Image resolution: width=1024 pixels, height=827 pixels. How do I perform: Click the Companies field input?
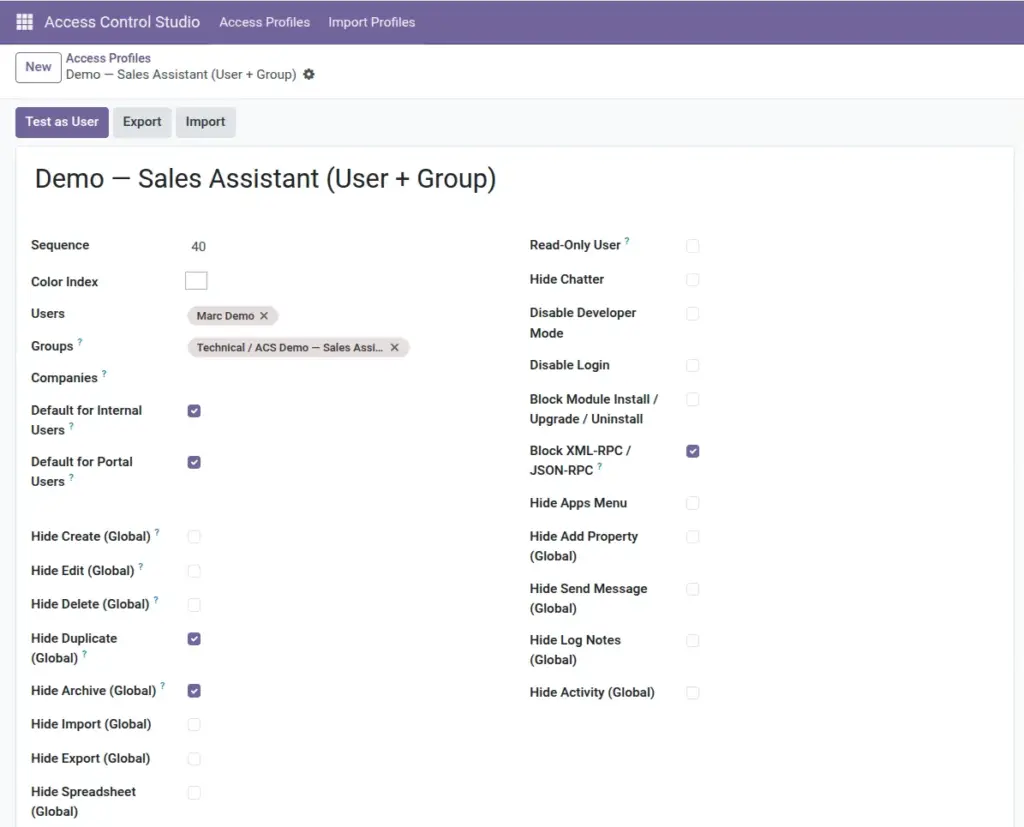[x=342, y=378]
